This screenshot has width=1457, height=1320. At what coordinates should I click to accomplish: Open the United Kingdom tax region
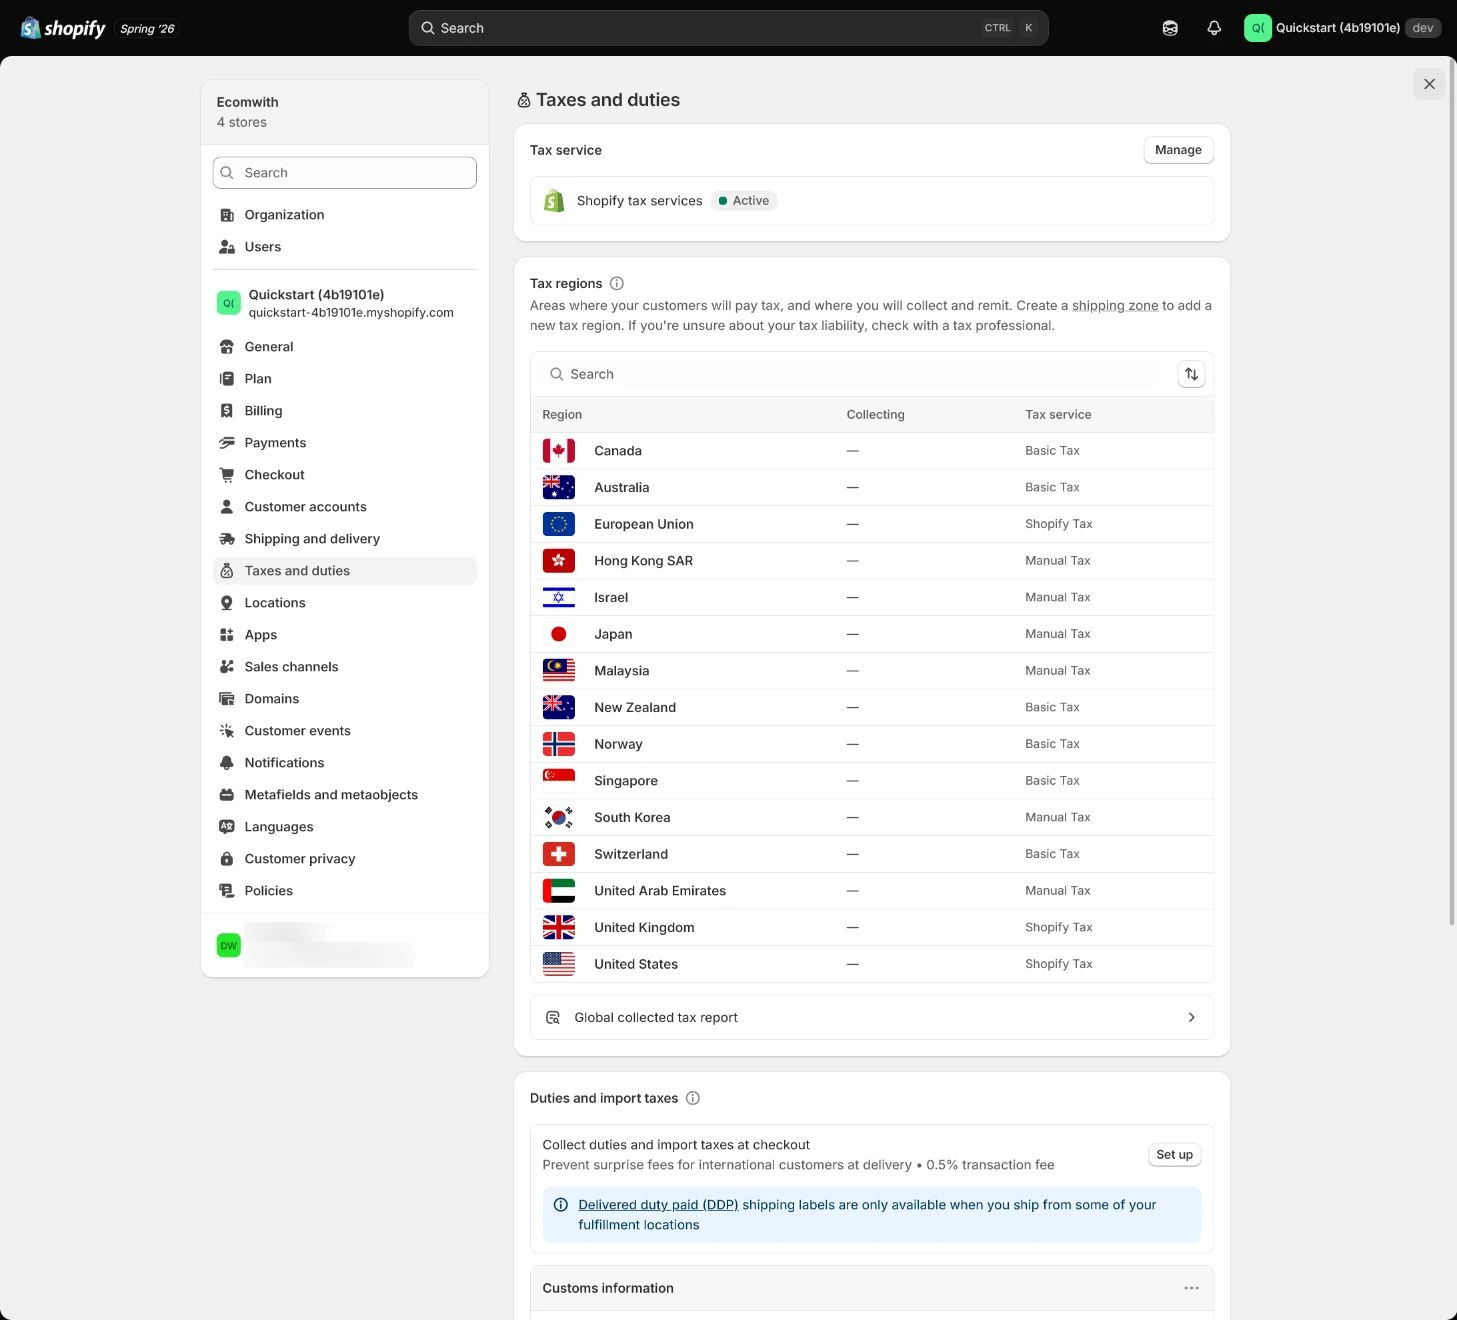(x=871, y=928)
